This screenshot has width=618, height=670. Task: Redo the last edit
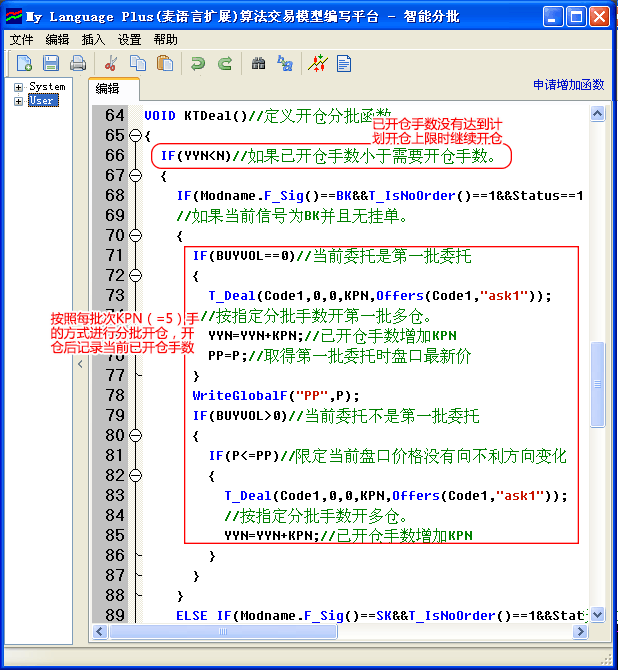225,64
